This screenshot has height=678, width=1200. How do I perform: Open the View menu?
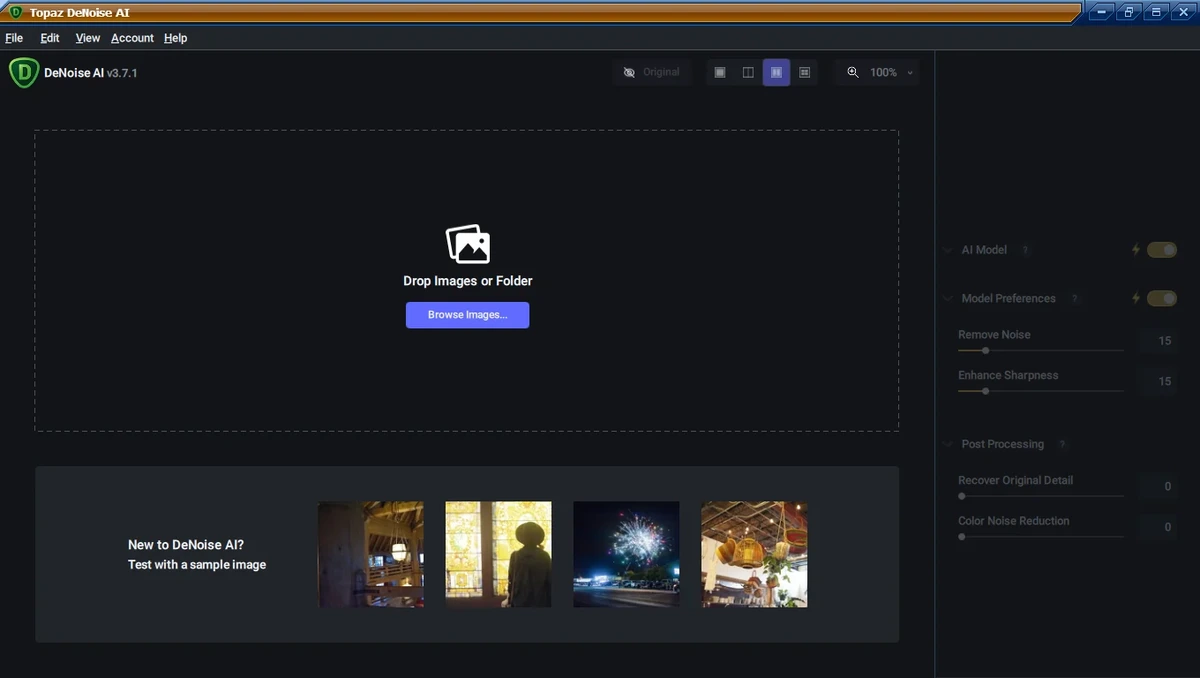(x=88, y=38)
